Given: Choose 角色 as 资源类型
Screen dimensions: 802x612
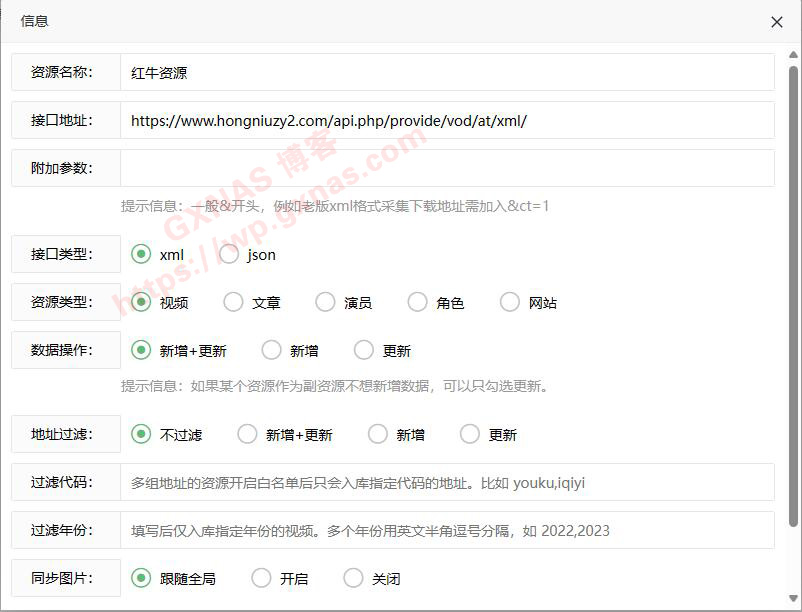Looking at the screenshot, I should 418,302.
